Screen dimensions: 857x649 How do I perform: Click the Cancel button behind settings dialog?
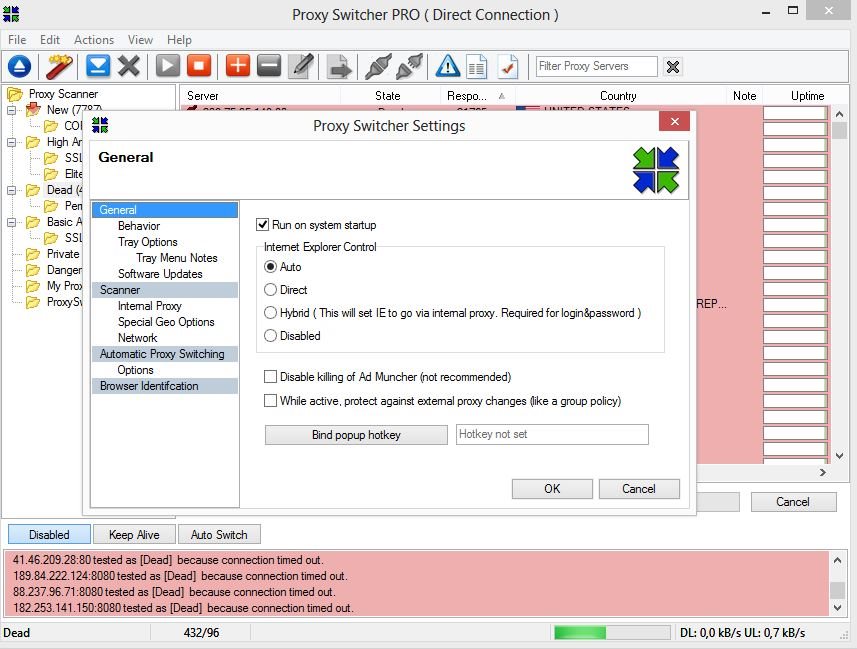pyautogui.click(x=793, y=502)
